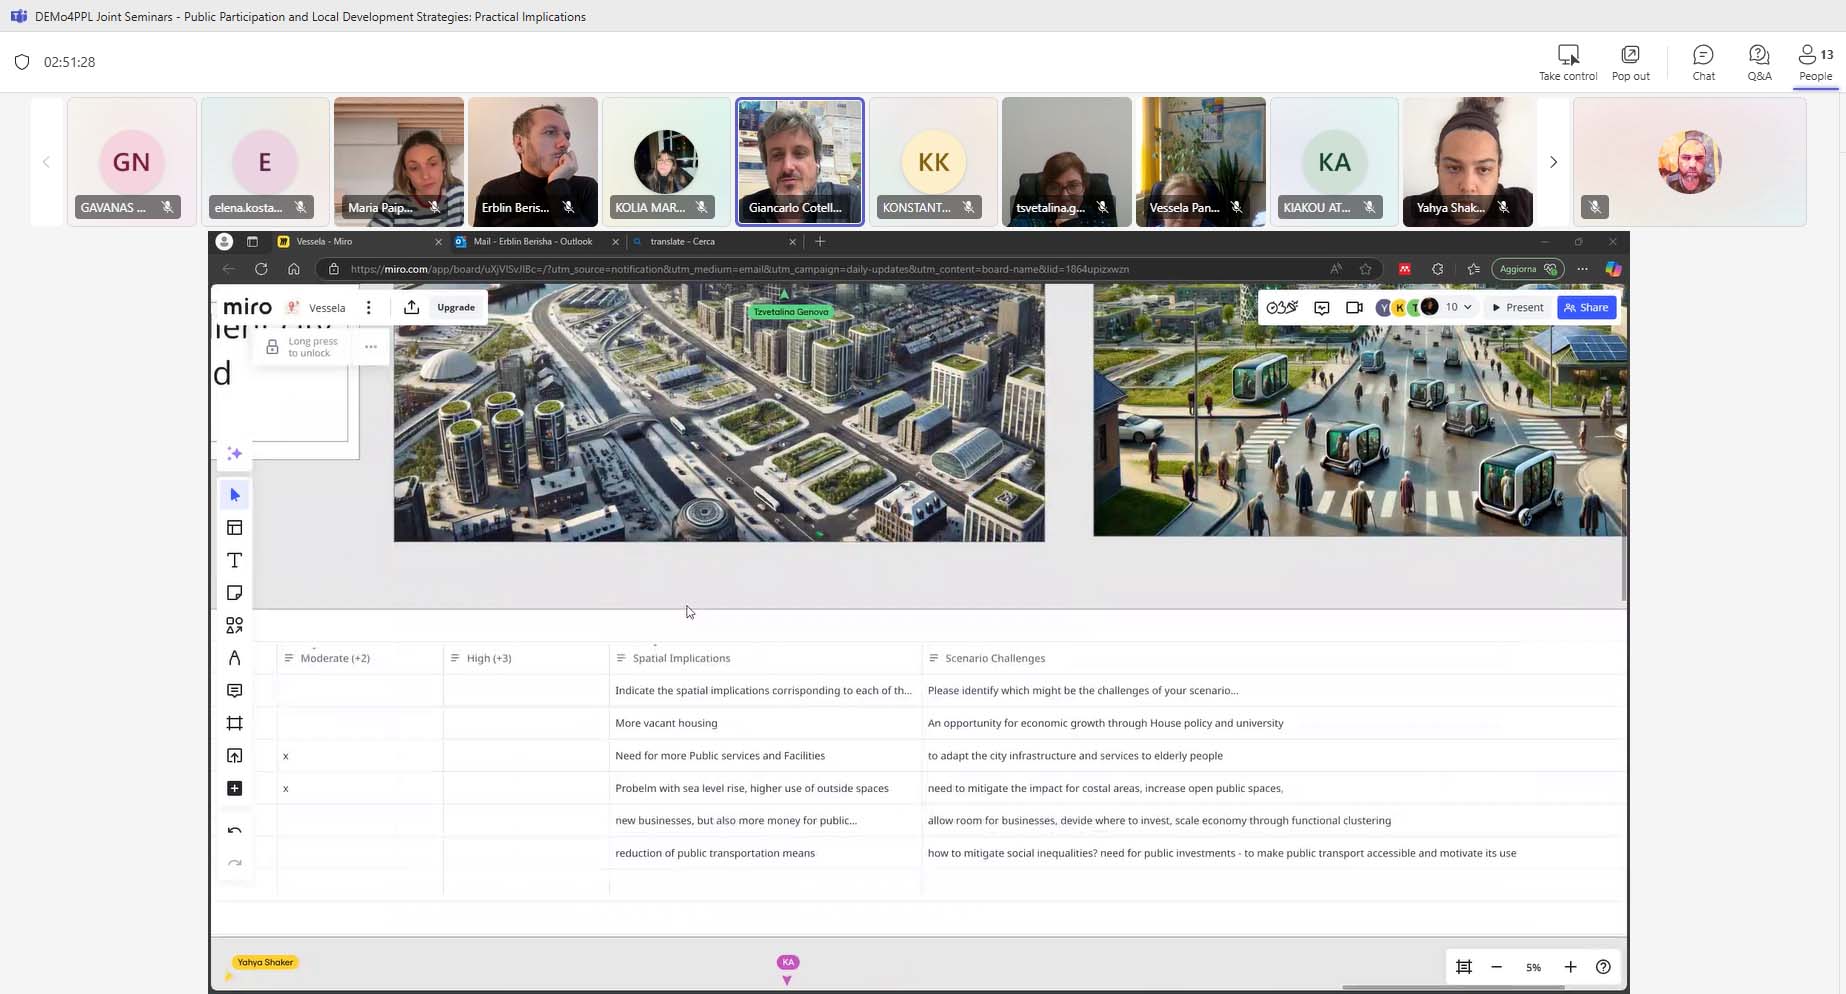This screenshot has width=1846, height=994.
Task: Open Miro AI sparkle assistant
Action: [235, 454]
